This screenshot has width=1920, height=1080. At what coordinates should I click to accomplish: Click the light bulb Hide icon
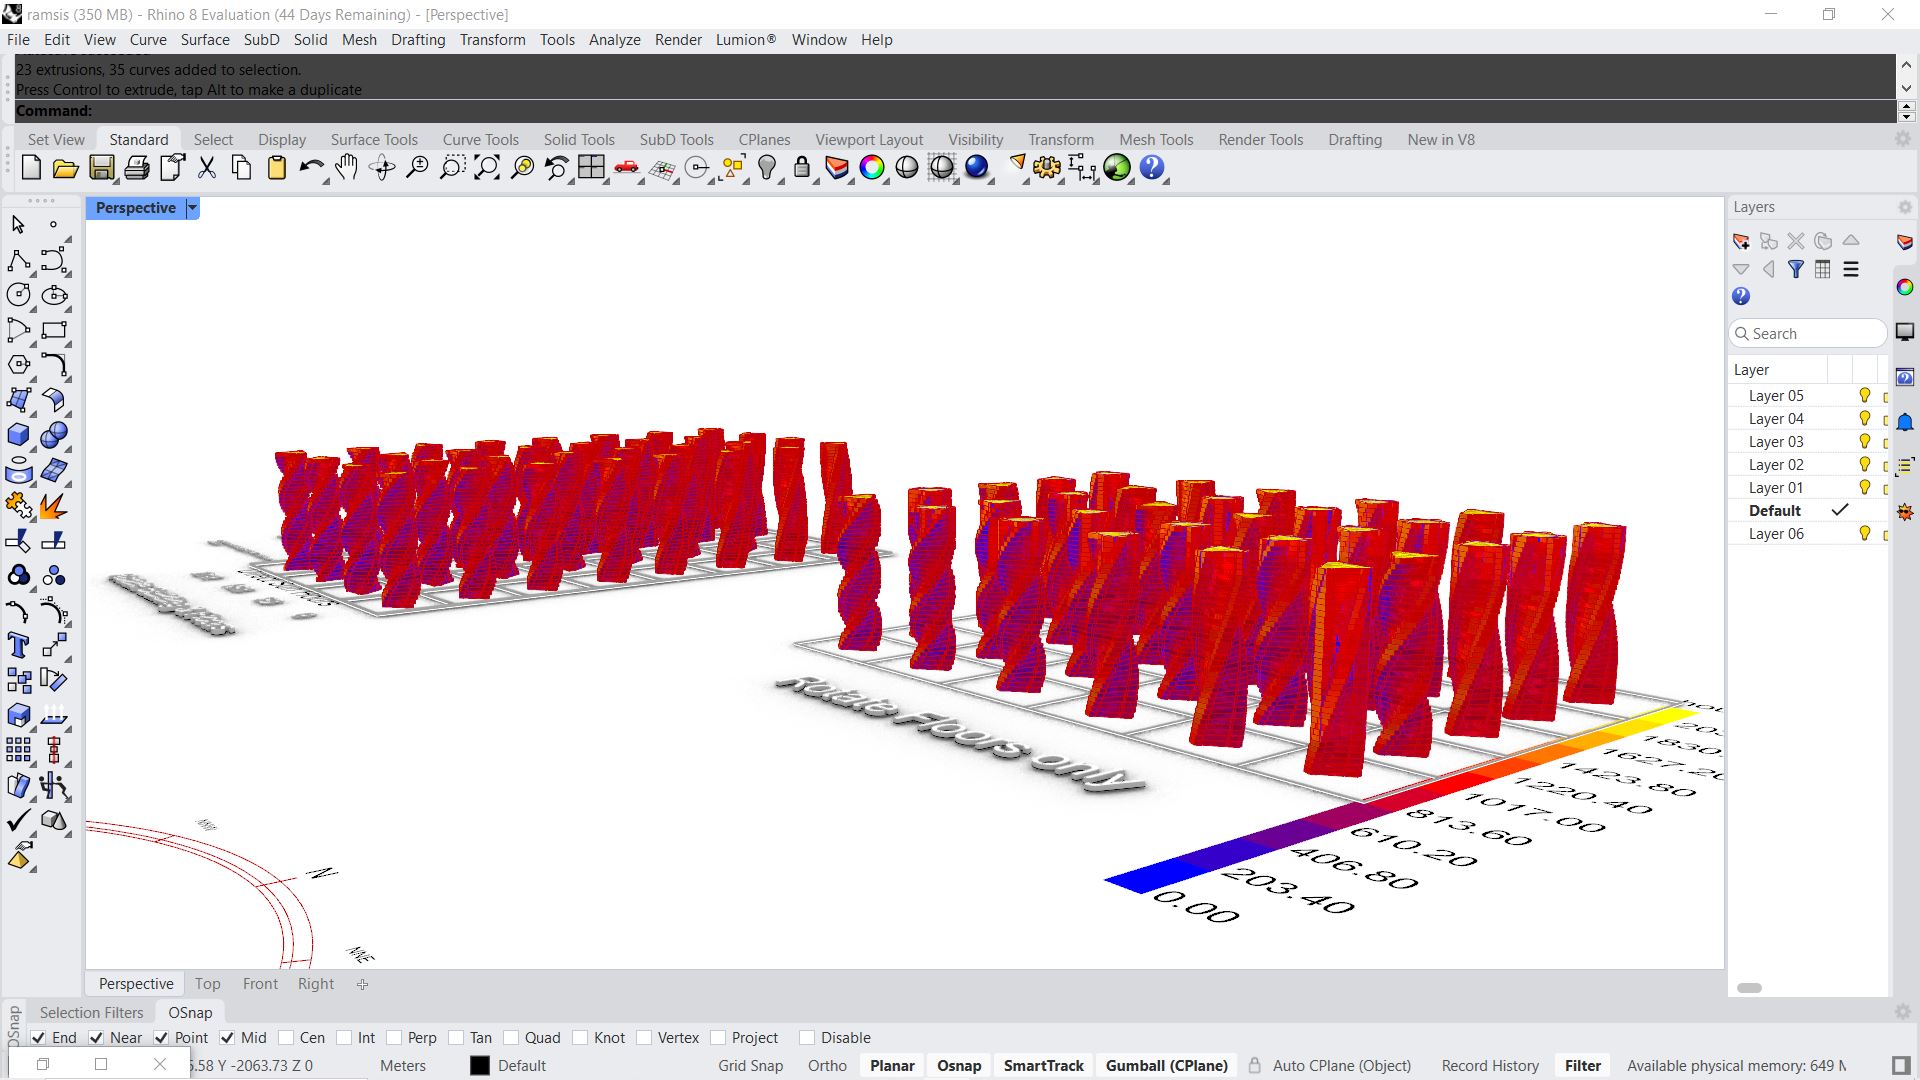(767, 168)
